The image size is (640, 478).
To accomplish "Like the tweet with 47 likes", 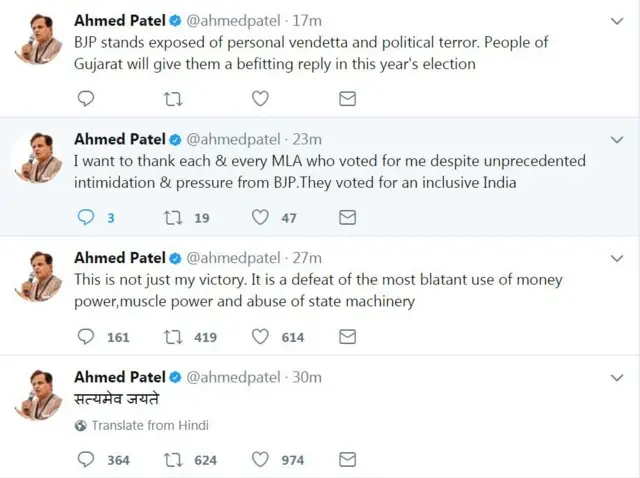I will click(x=260, y=217).
